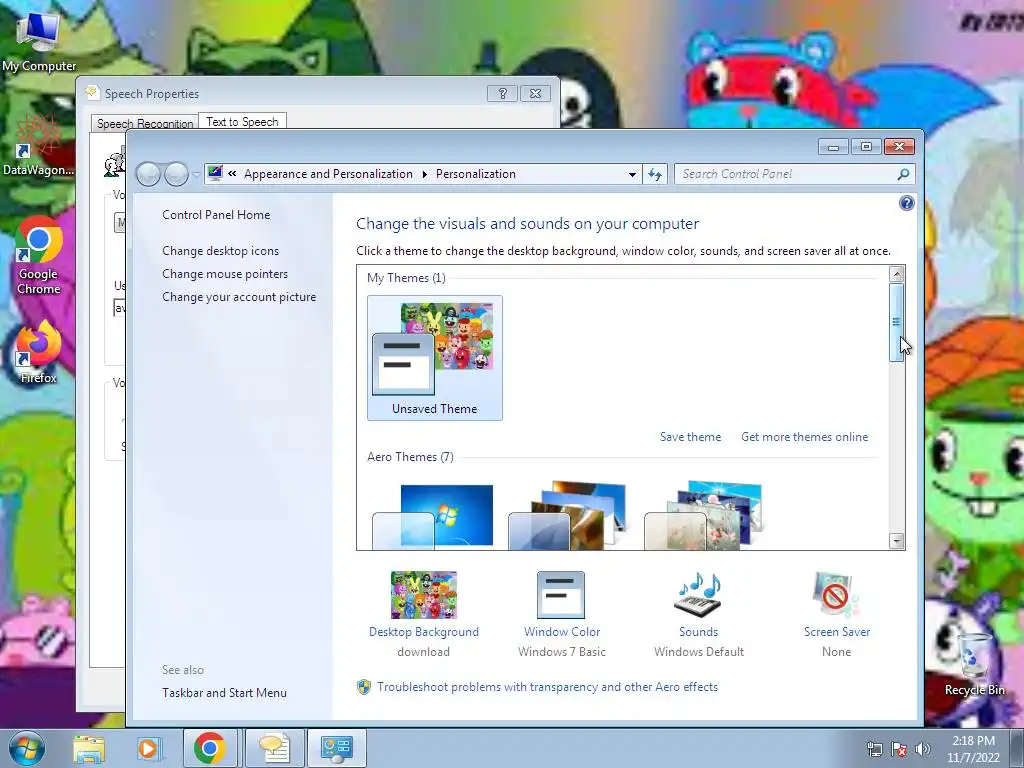The image size is (1024, 768).
Task: Click the taskbar clock showing 2:18 PM
Action: (x=973, y=749)
